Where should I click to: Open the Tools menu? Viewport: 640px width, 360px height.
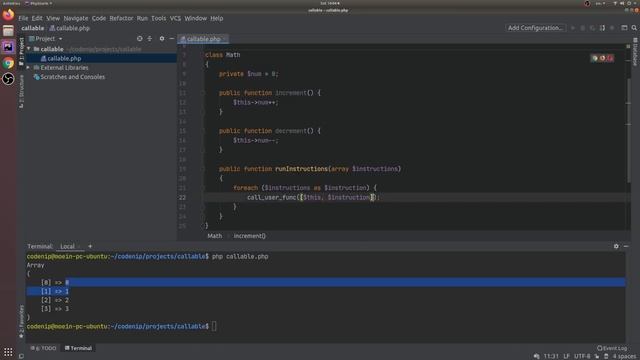coord(159,18)
